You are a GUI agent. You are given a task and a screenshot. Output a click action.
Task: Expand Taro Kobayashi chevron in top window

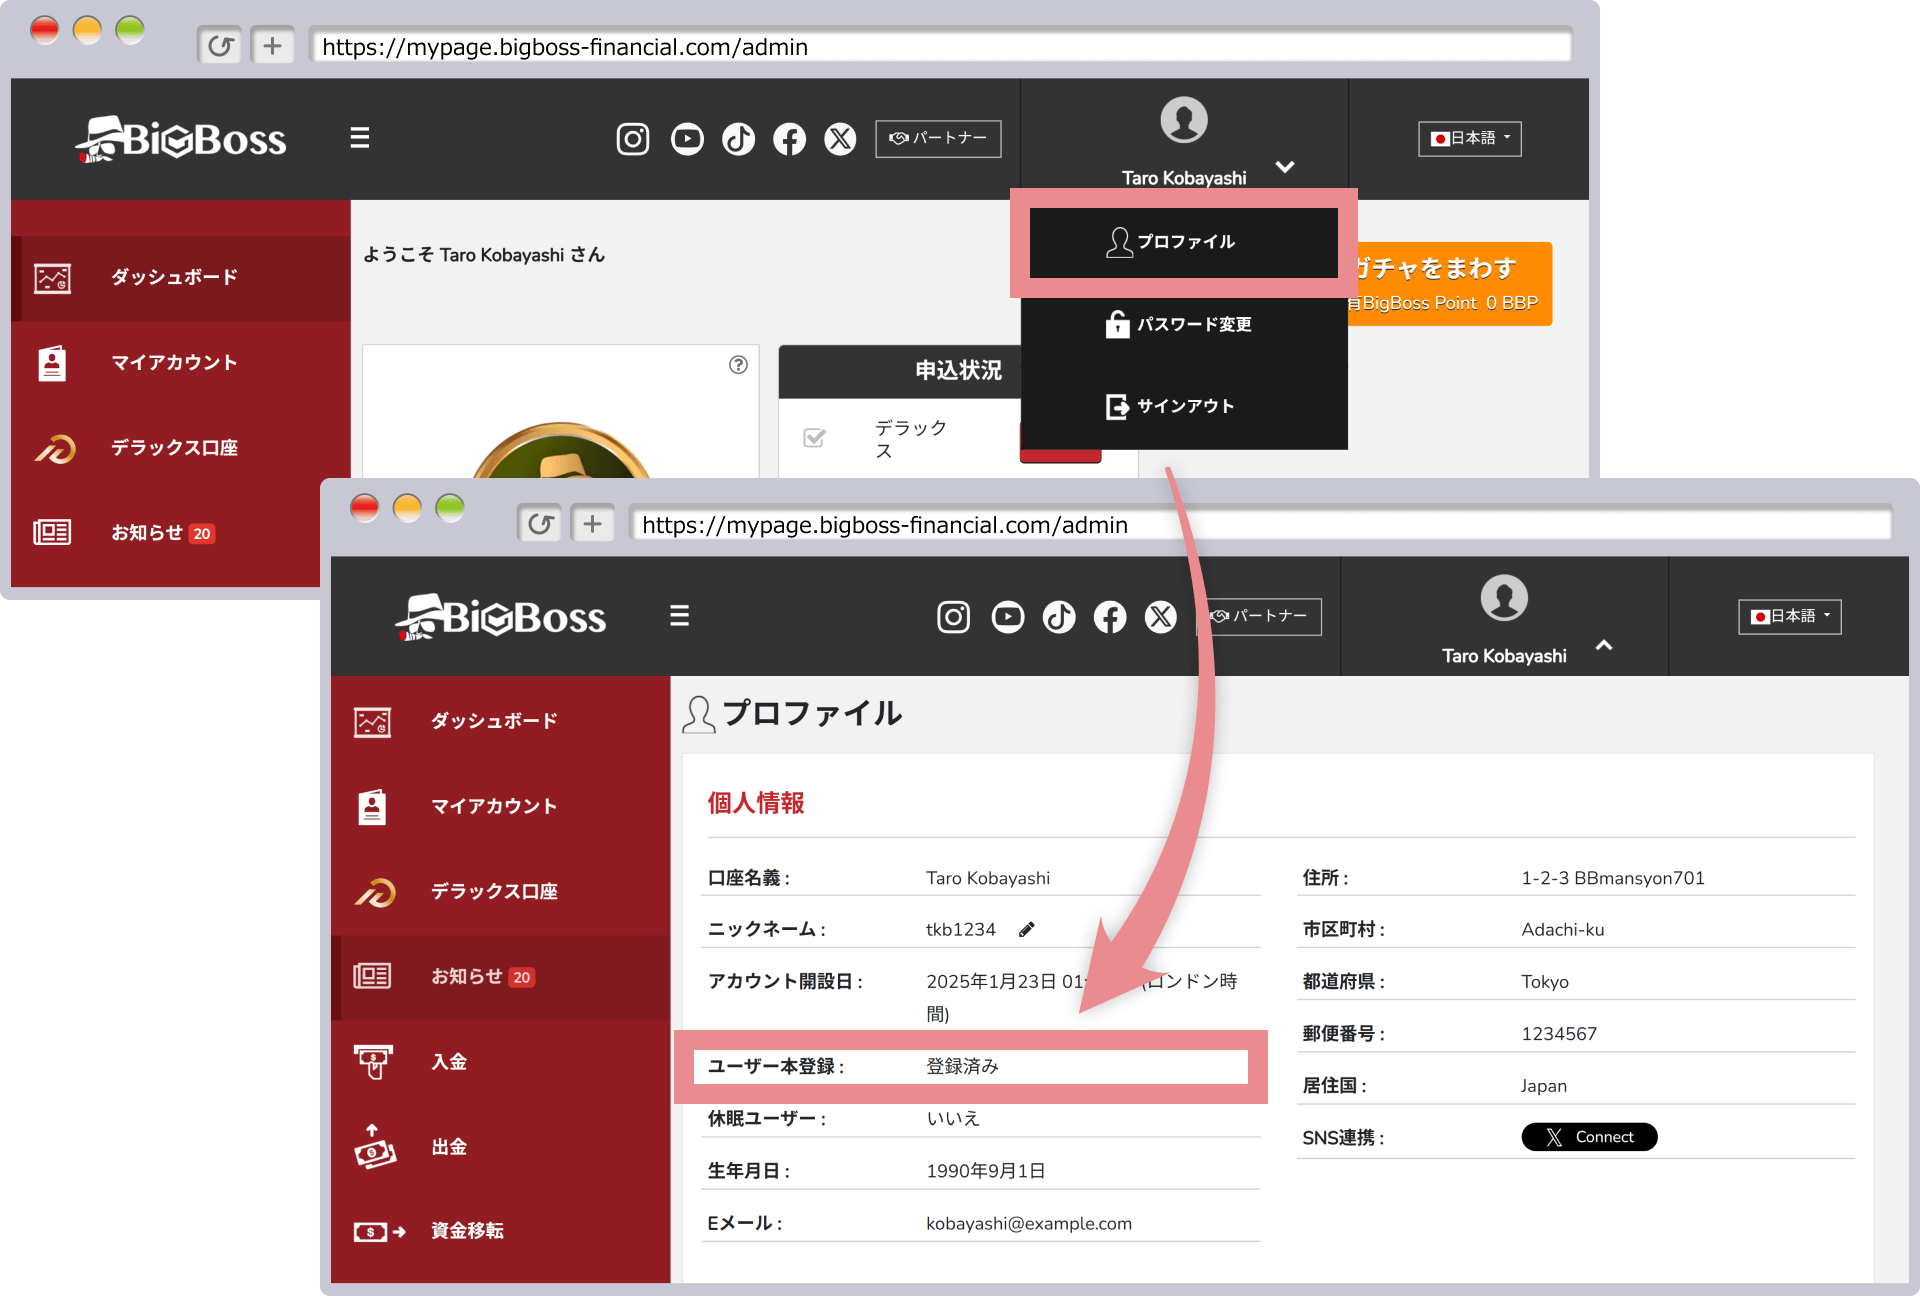(1285, 167)
